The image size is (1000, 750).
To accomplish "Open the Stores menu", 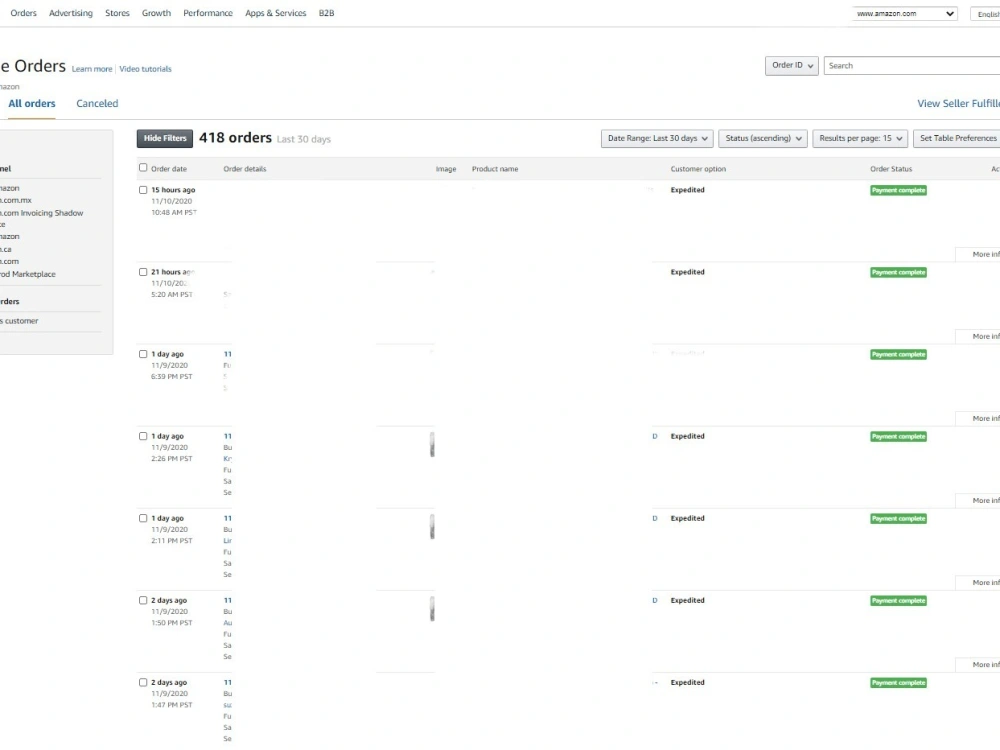I will 117,13.
